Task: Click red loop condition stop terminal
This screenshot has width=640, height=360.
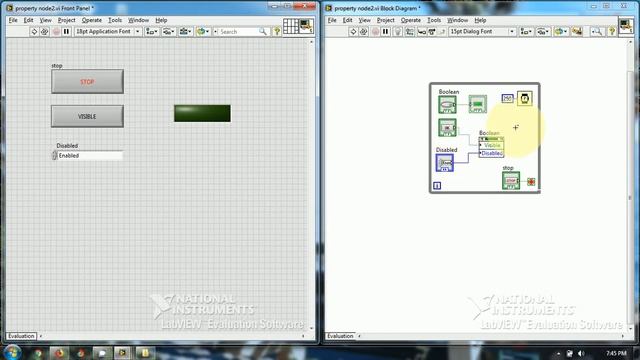Action: [x=531, y=182]
